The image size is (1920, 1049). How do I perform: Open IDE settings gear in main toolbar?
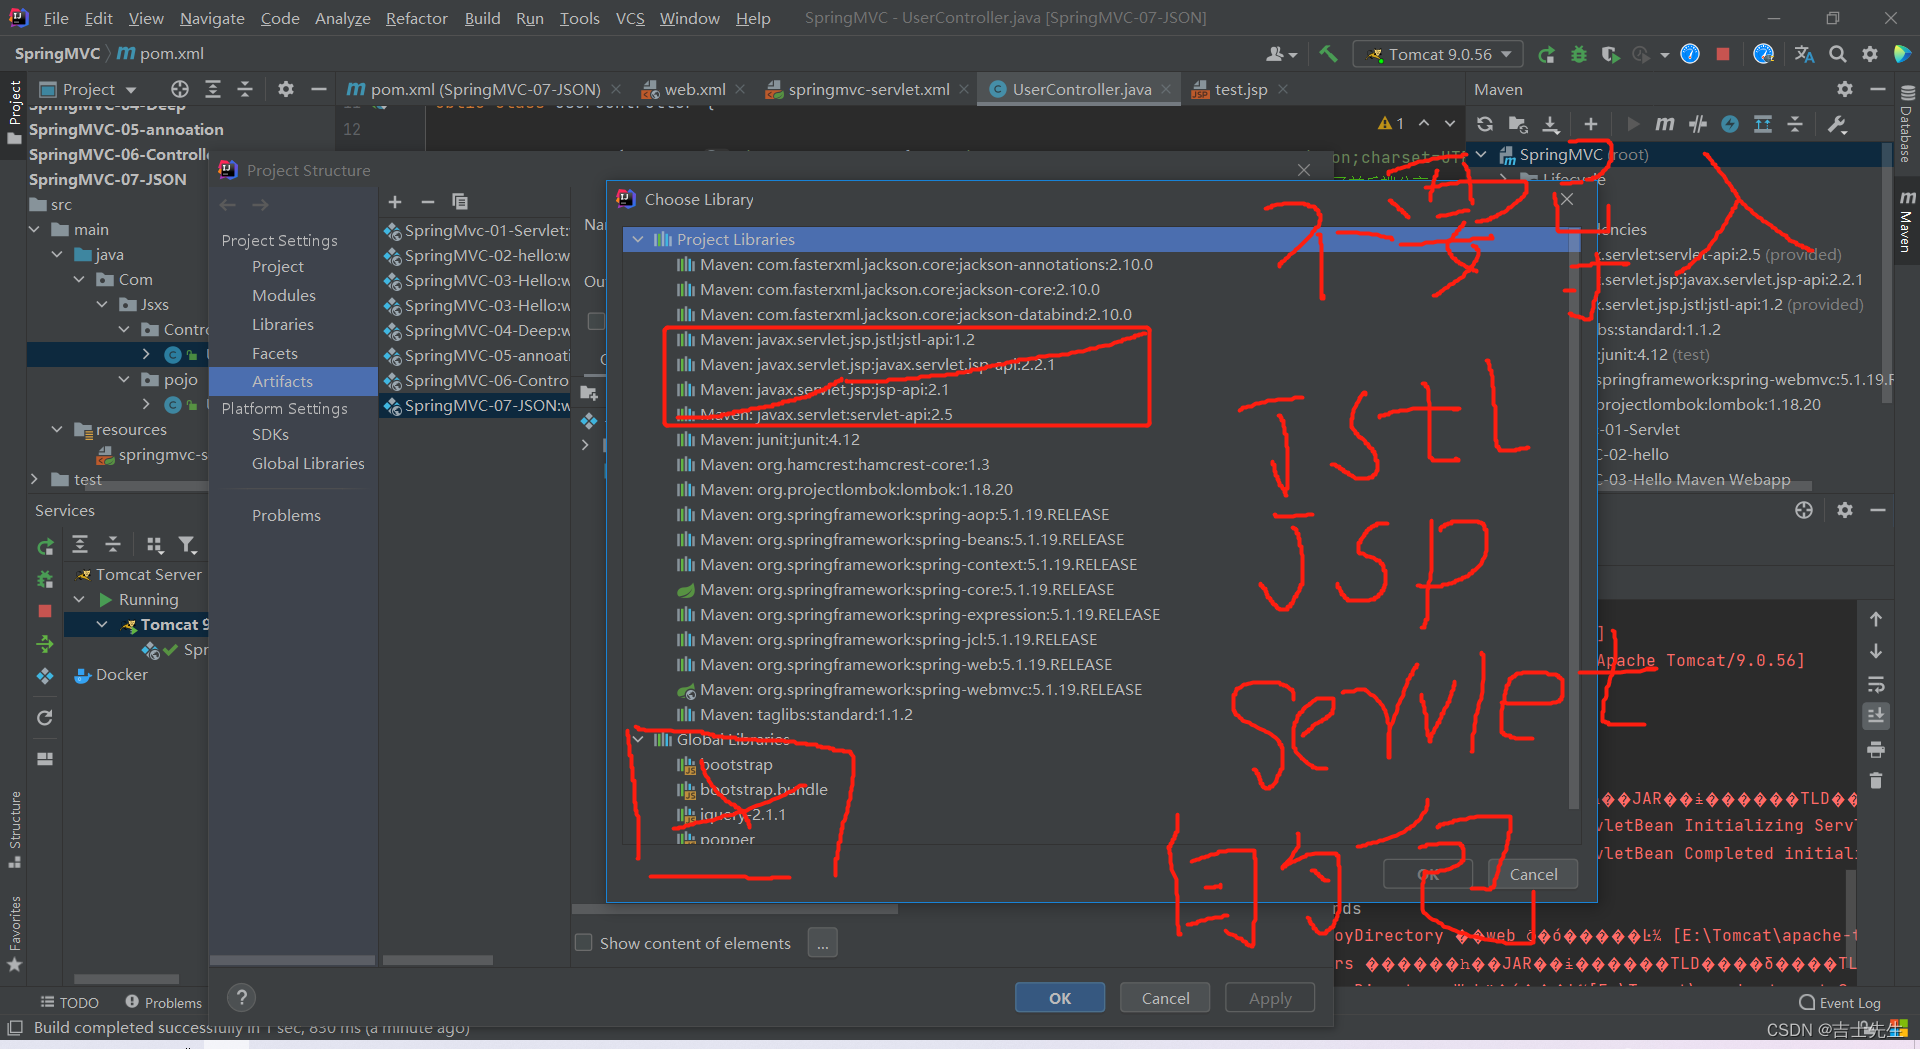click(1870, 54)
